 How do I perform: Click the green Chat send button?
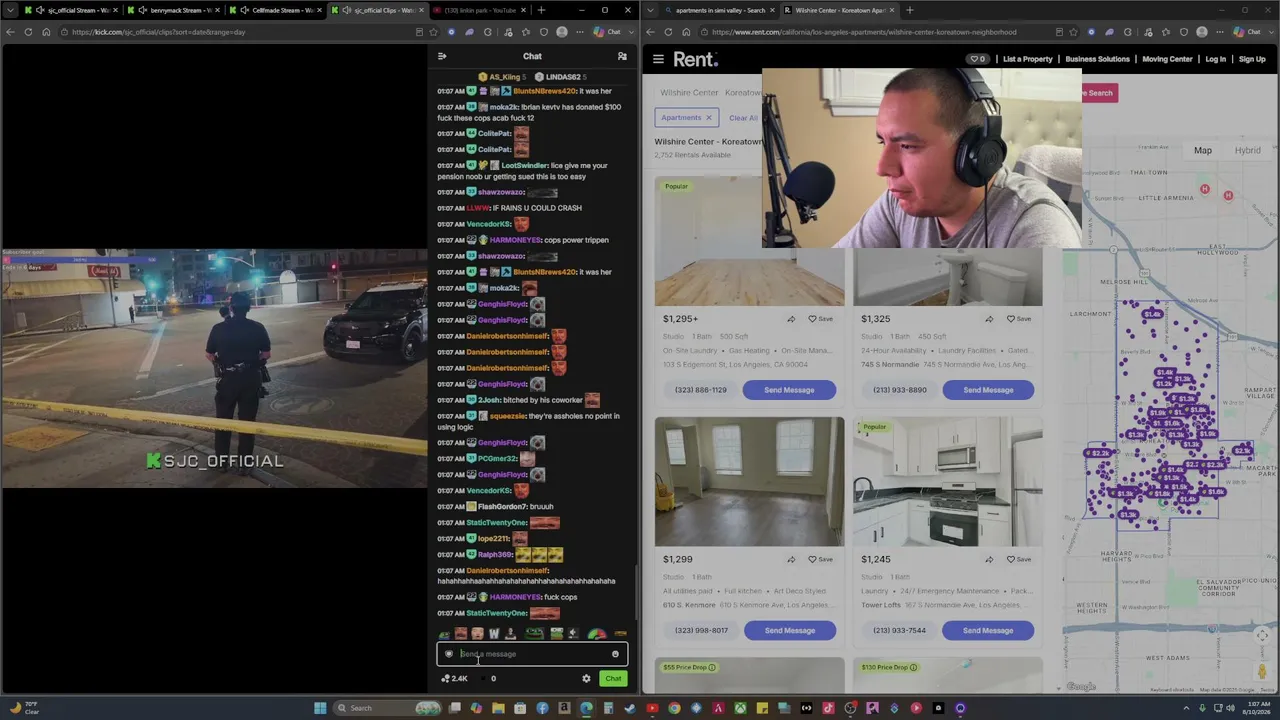point(613,679)
